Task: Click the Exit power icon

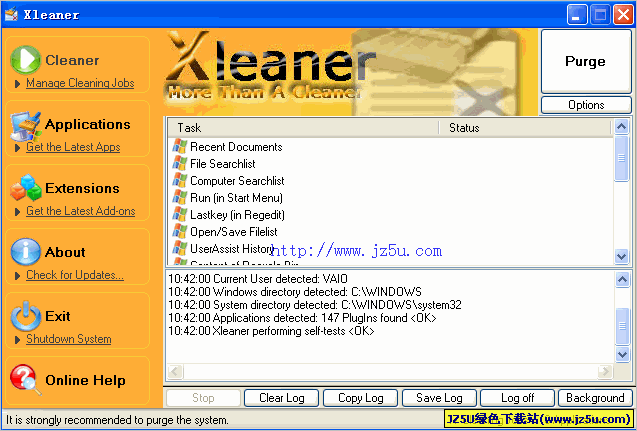Action: point(26,316)
